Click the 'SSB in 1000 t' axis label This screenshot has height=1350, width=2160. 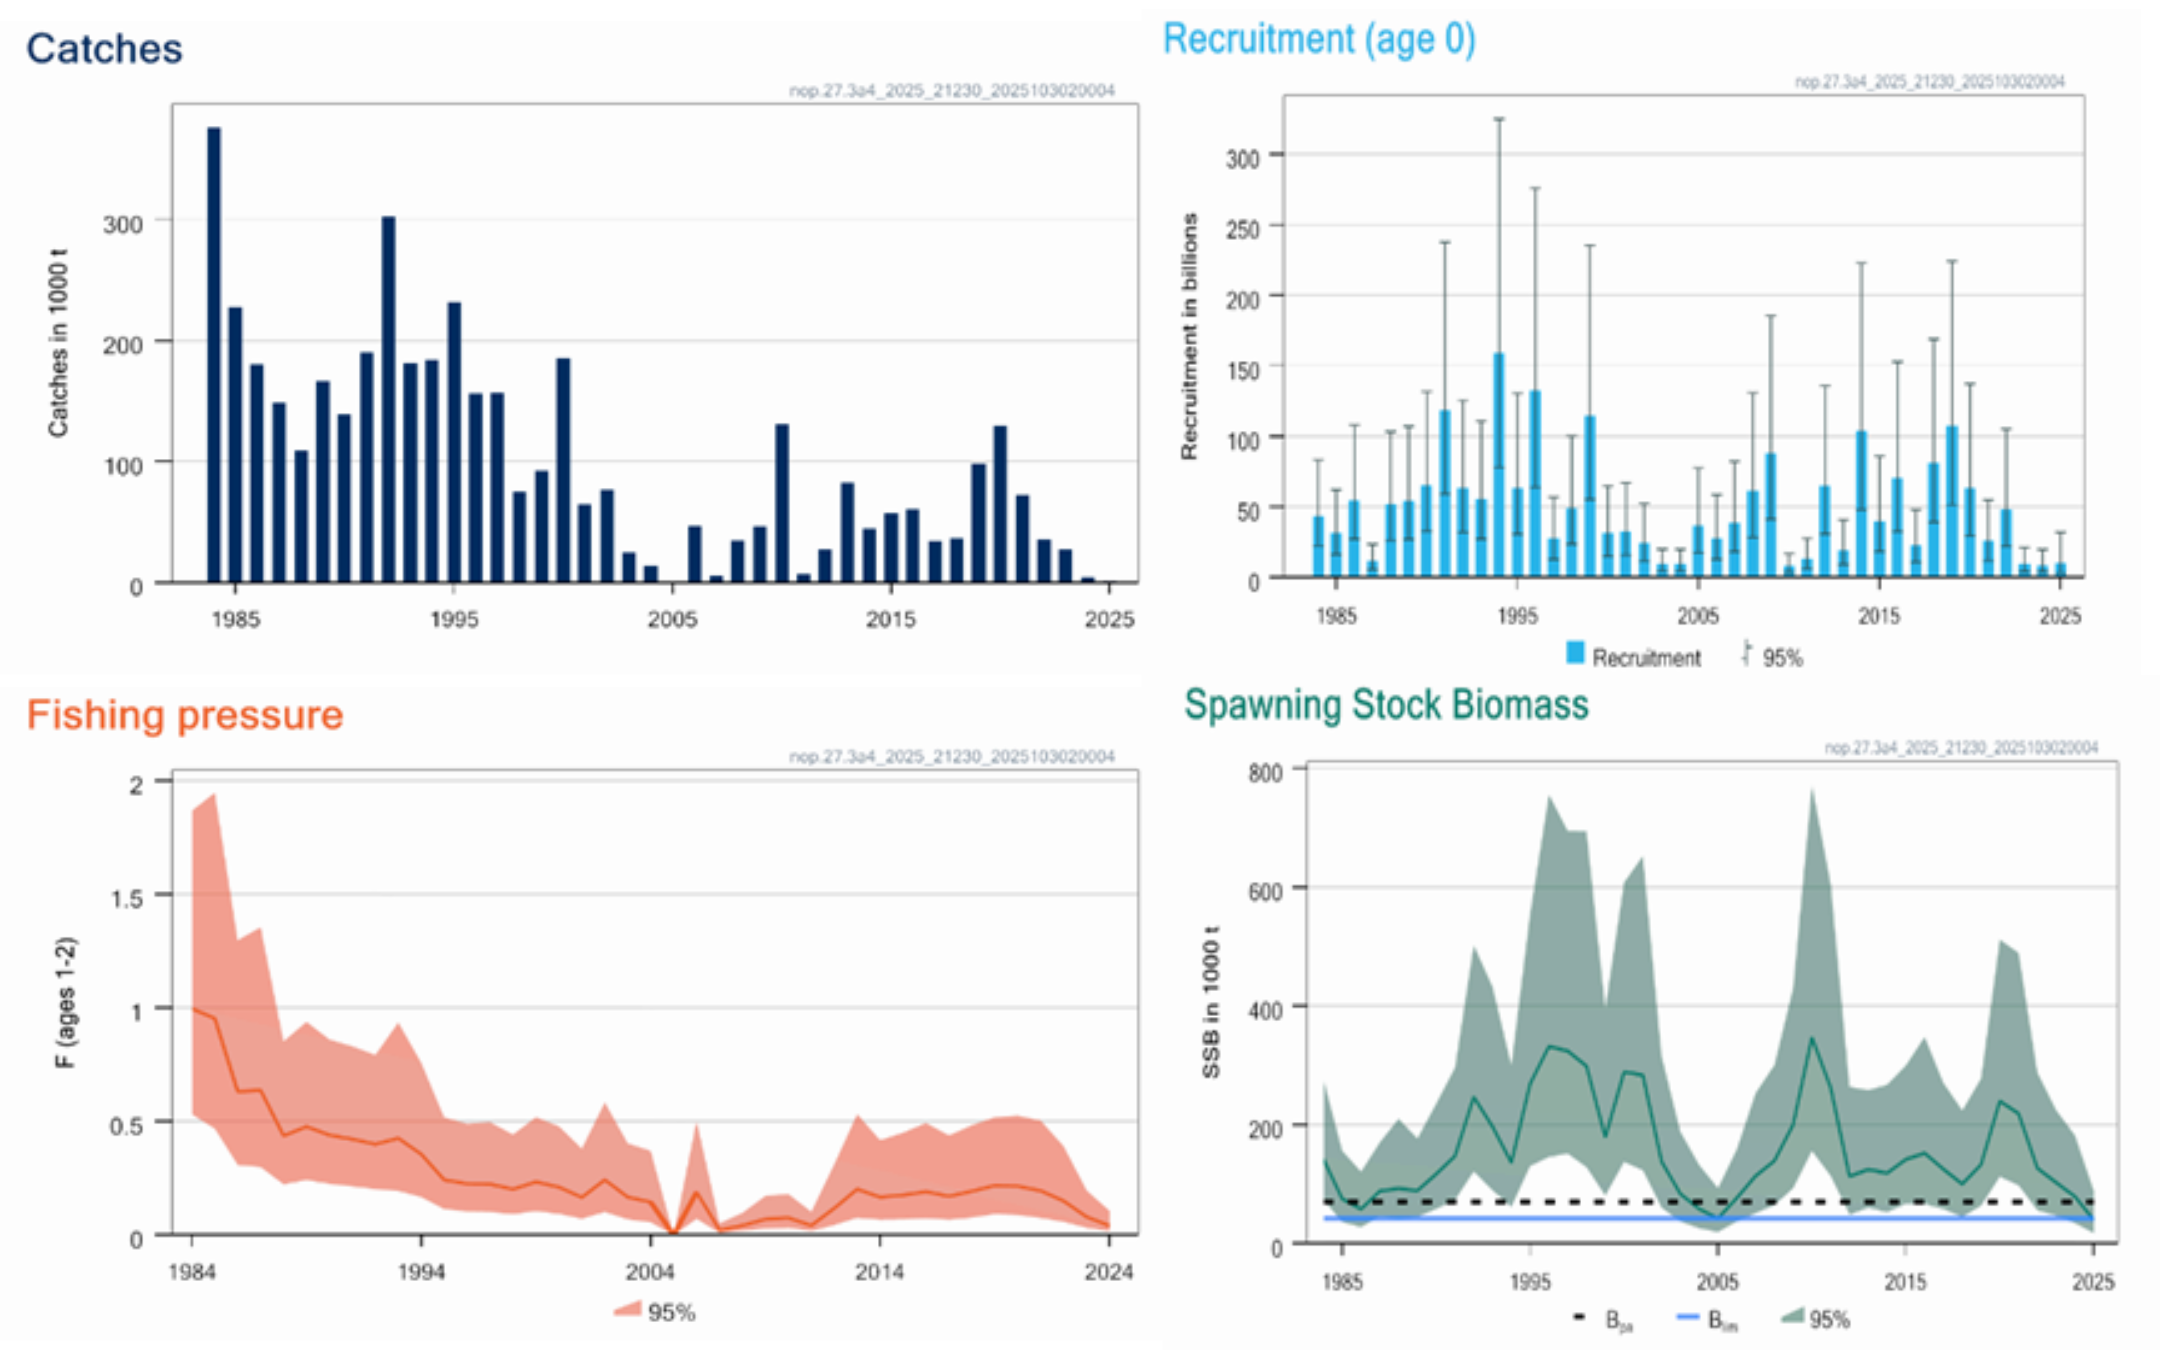coord(1211,1002)
